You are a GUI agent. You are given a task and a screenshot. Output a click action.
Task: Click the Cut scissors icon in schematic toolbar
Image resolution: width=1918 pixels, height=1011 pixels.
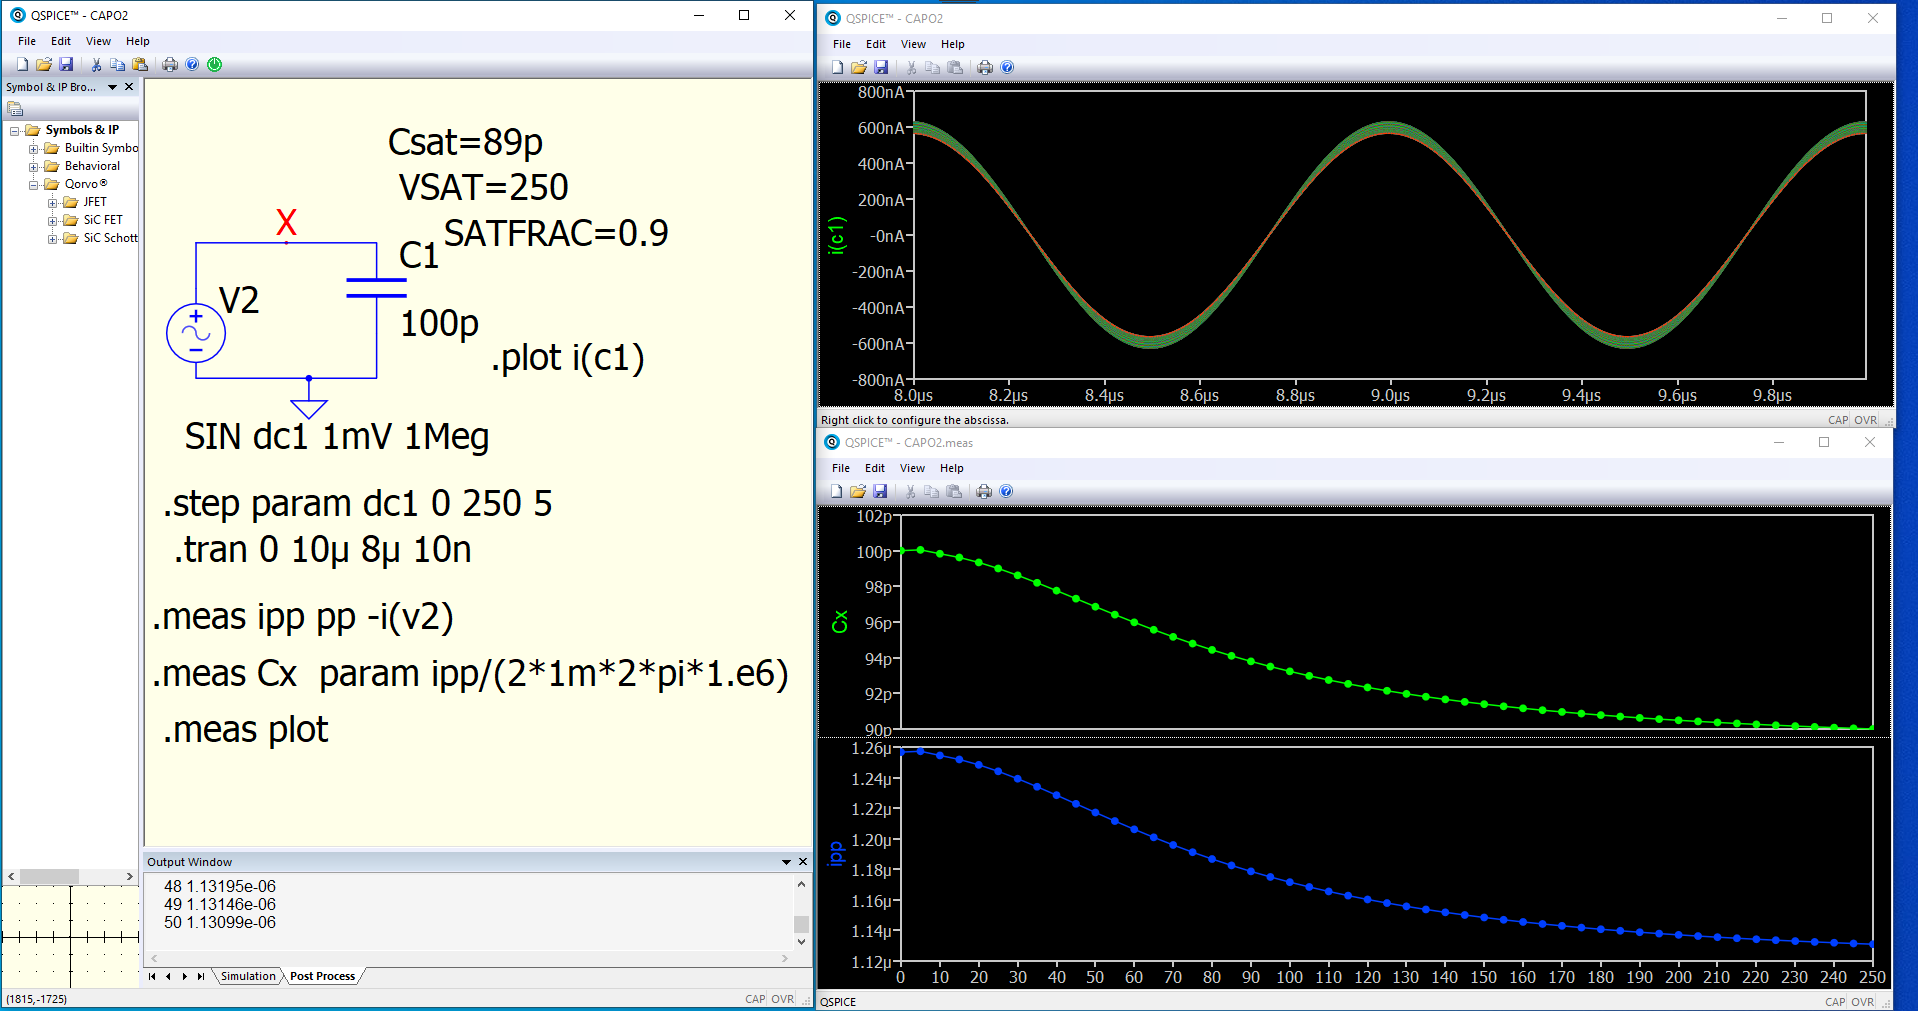coord(96,64)
